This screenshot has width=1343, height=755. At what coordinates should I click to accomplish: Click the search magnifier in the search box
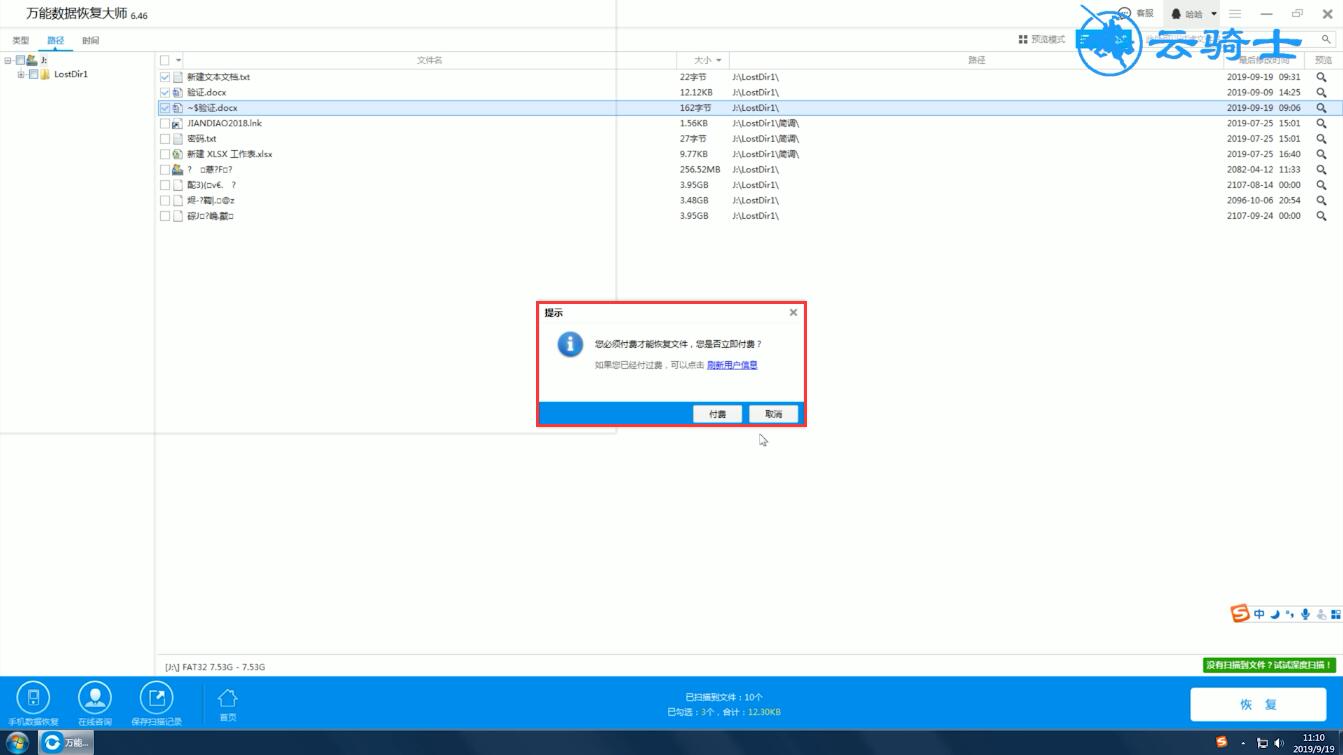coord(1326,40)
